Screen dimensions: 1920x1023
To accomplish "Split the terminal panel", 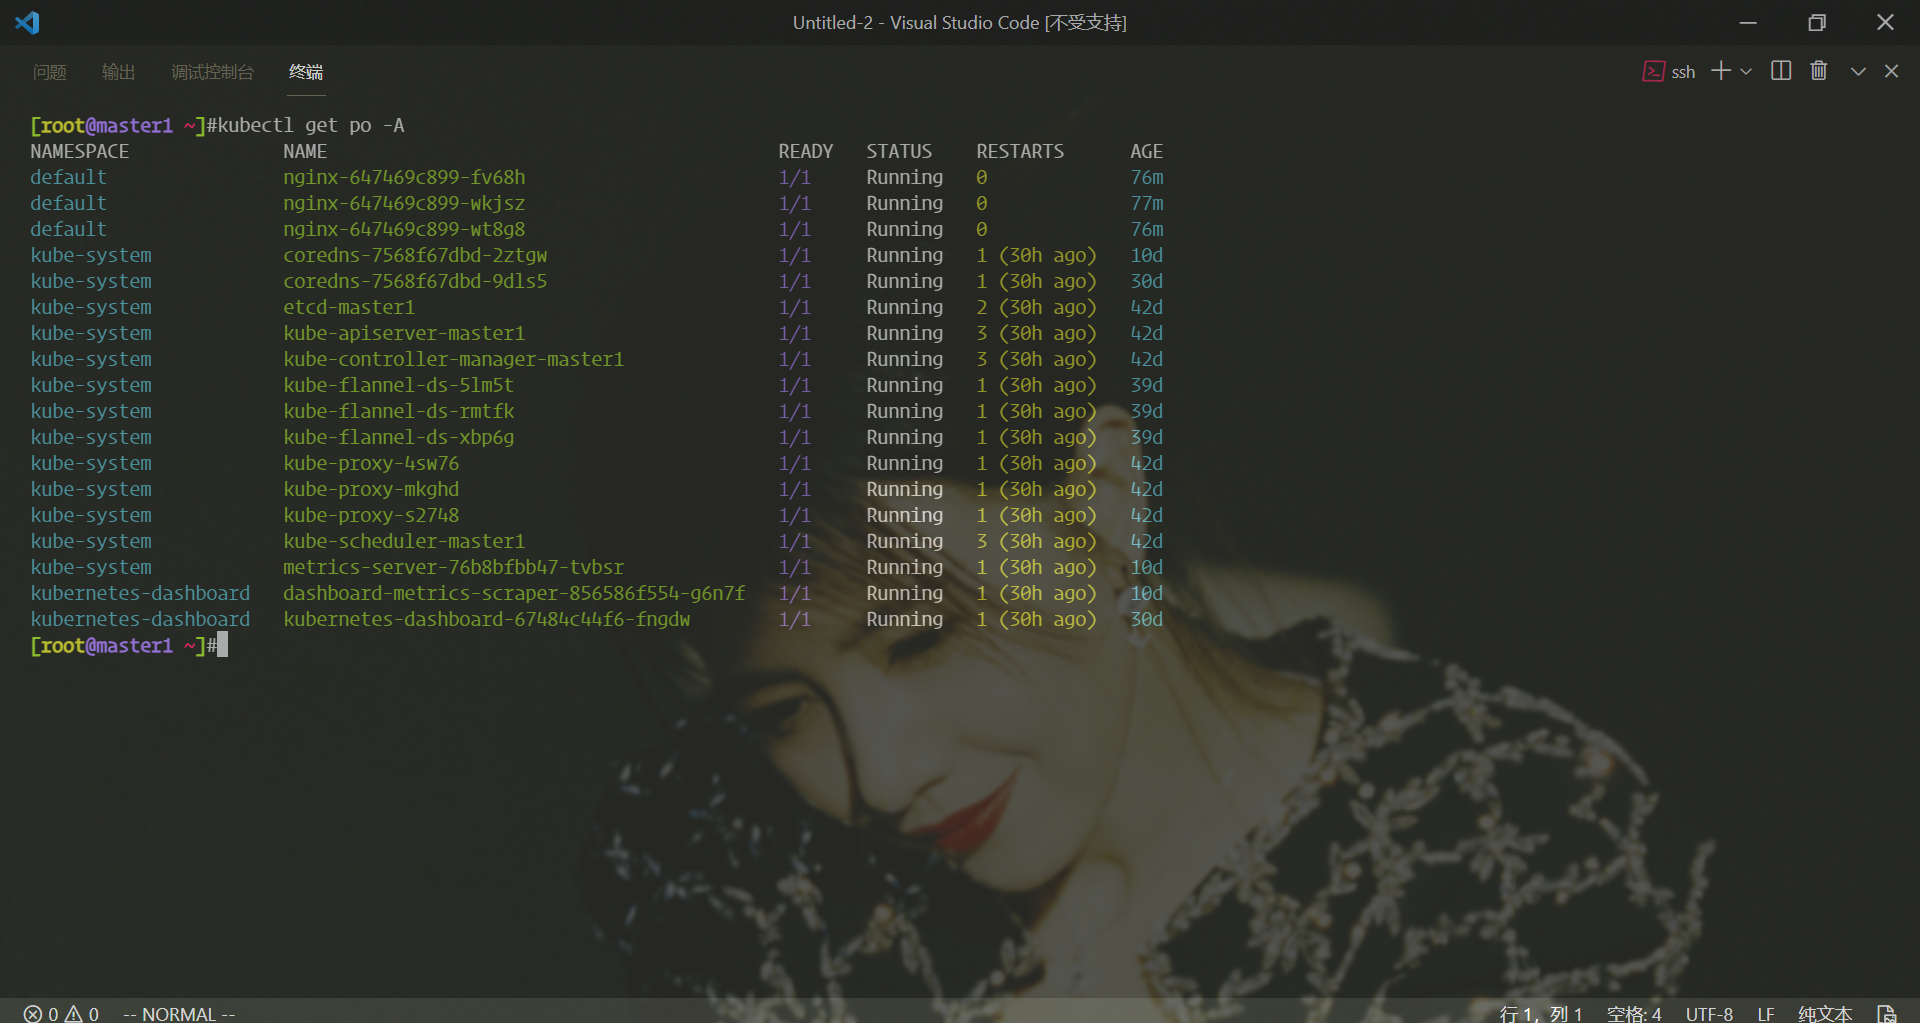I will [1781, 71].
